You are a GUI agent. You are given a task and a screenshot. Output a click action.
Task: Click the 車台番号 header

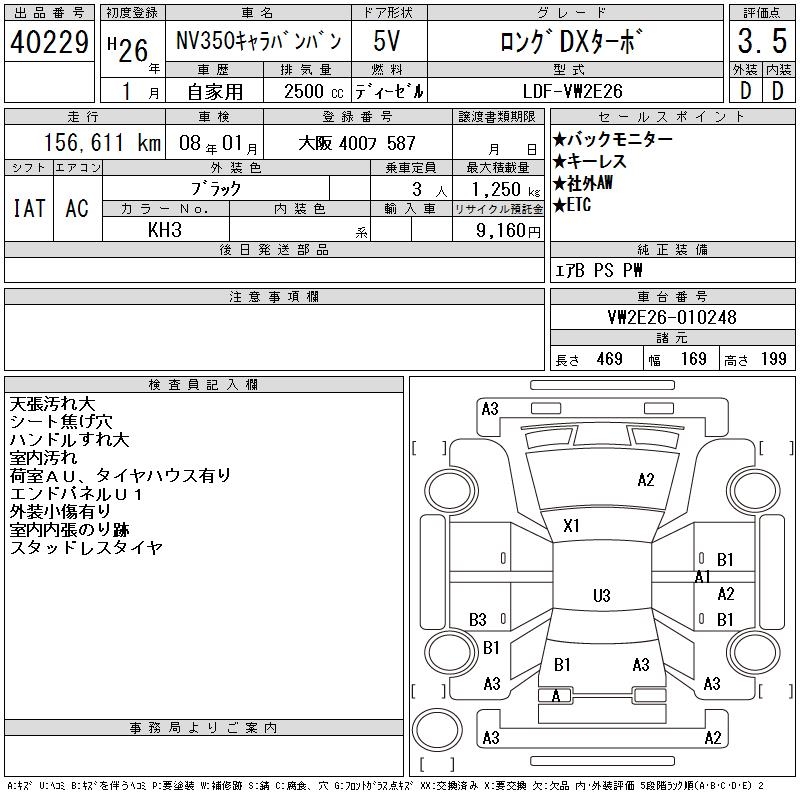[x=672, y=297]
